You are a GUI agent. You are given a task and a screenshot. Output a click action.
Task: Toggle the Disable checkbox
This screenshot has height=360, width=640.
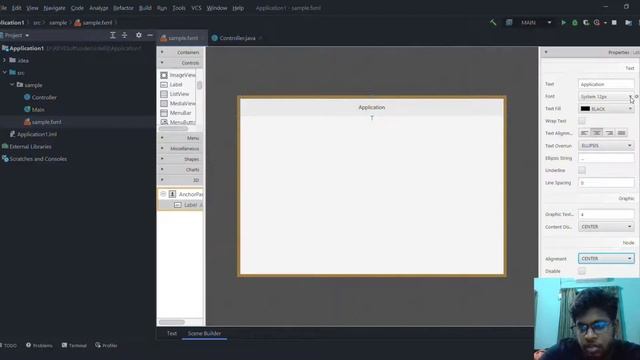tap(582, 271)
